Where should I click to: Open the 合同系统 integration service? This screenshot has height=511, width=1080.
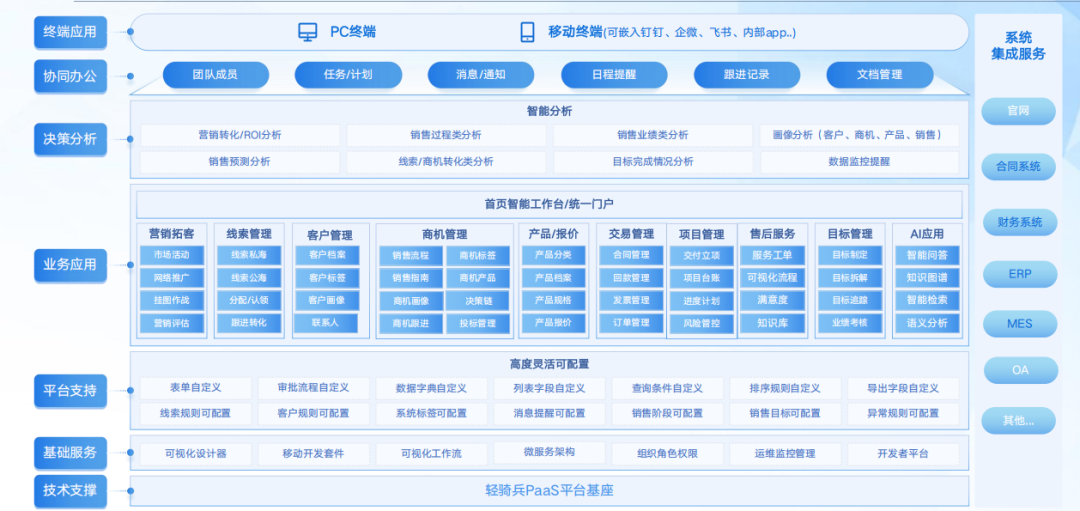pyautogui.click(x=1018, y=167)
